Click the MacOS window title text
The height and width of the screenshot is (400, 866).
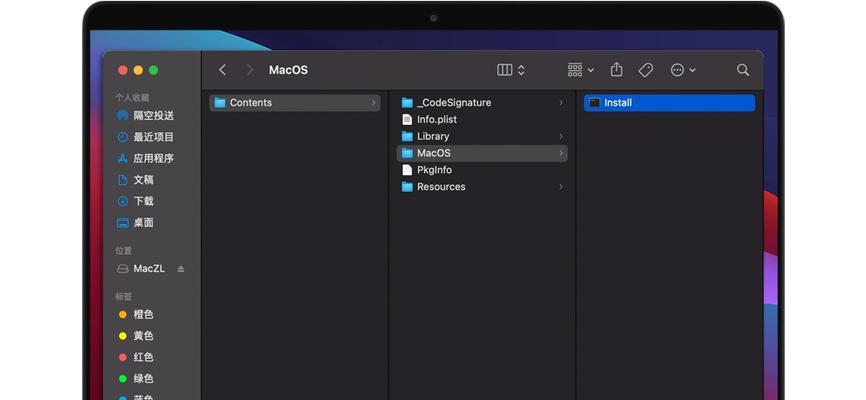pyautogui.click(x=288, y=70)
